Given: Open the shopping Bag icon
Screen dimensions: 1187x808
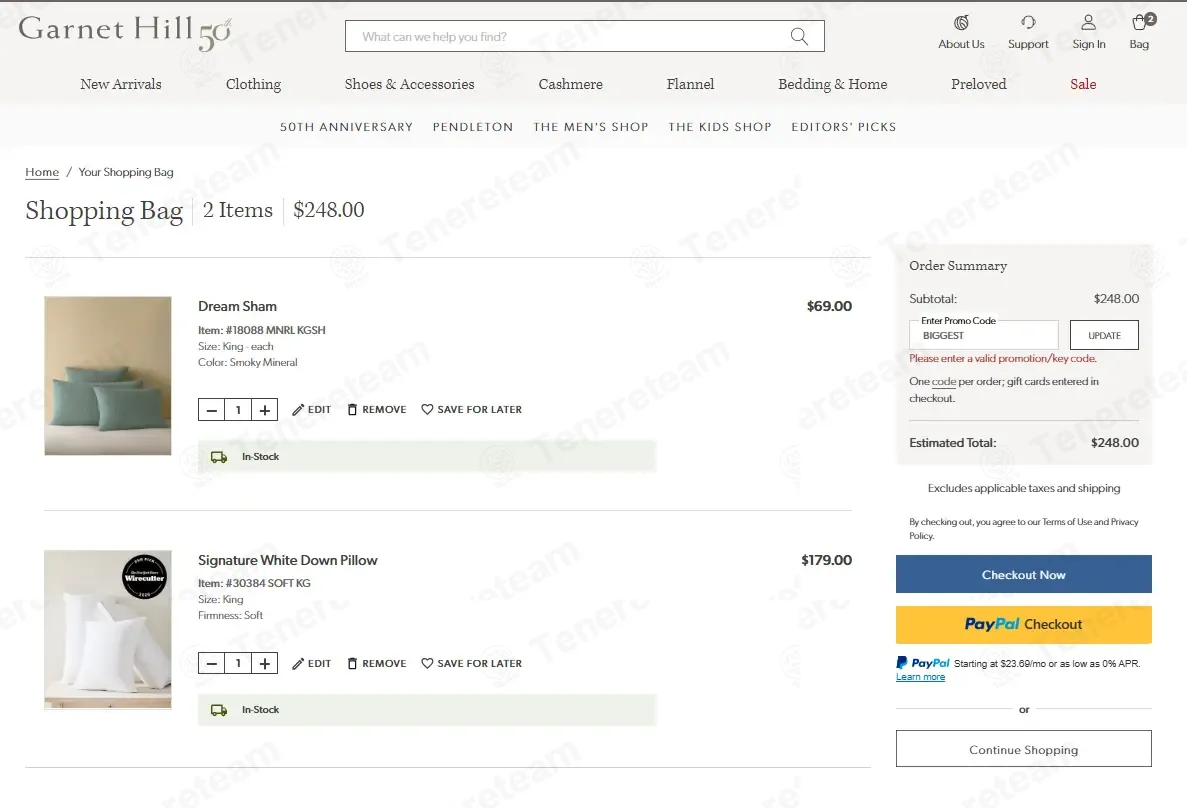Looking at the screenshot, I should pos(1139,23).
